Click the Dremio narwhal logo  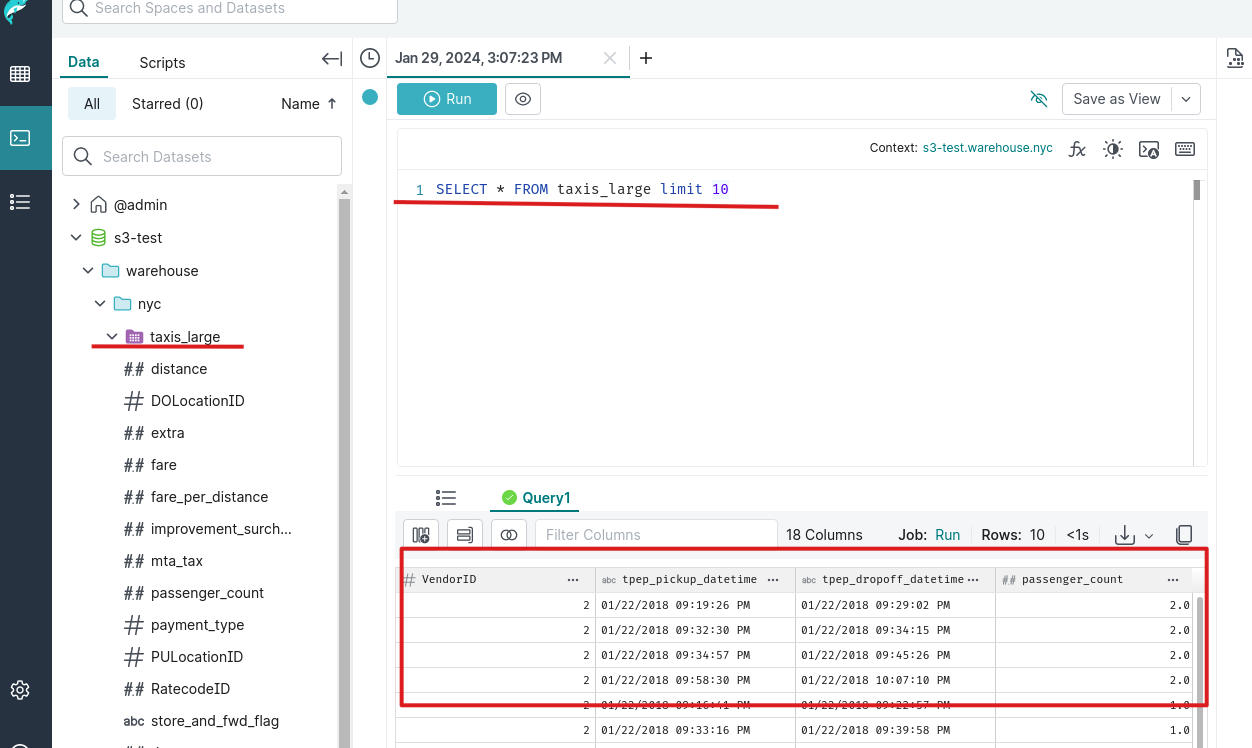(16, 10)
